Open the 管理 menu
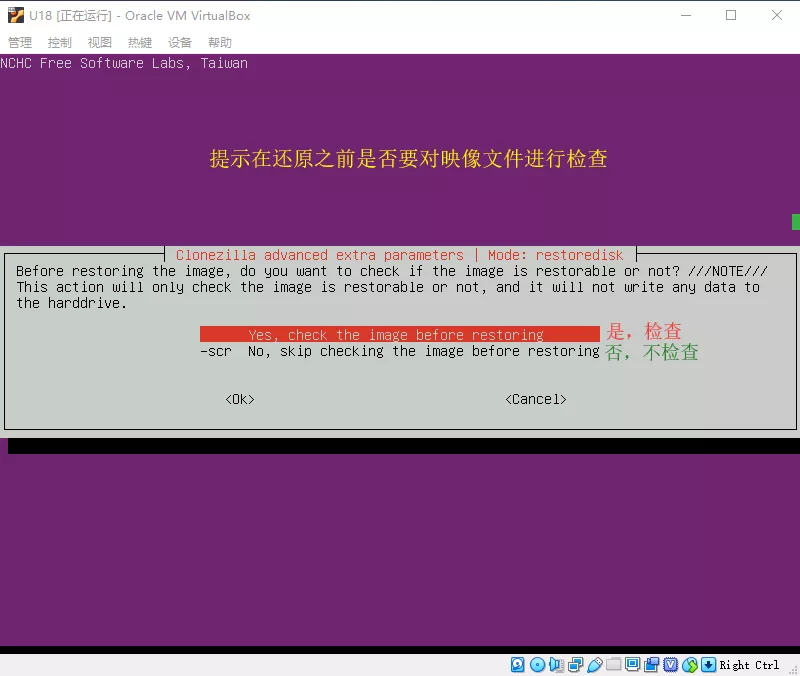Viewport: 800px width, 676px height. pos(20,42)
